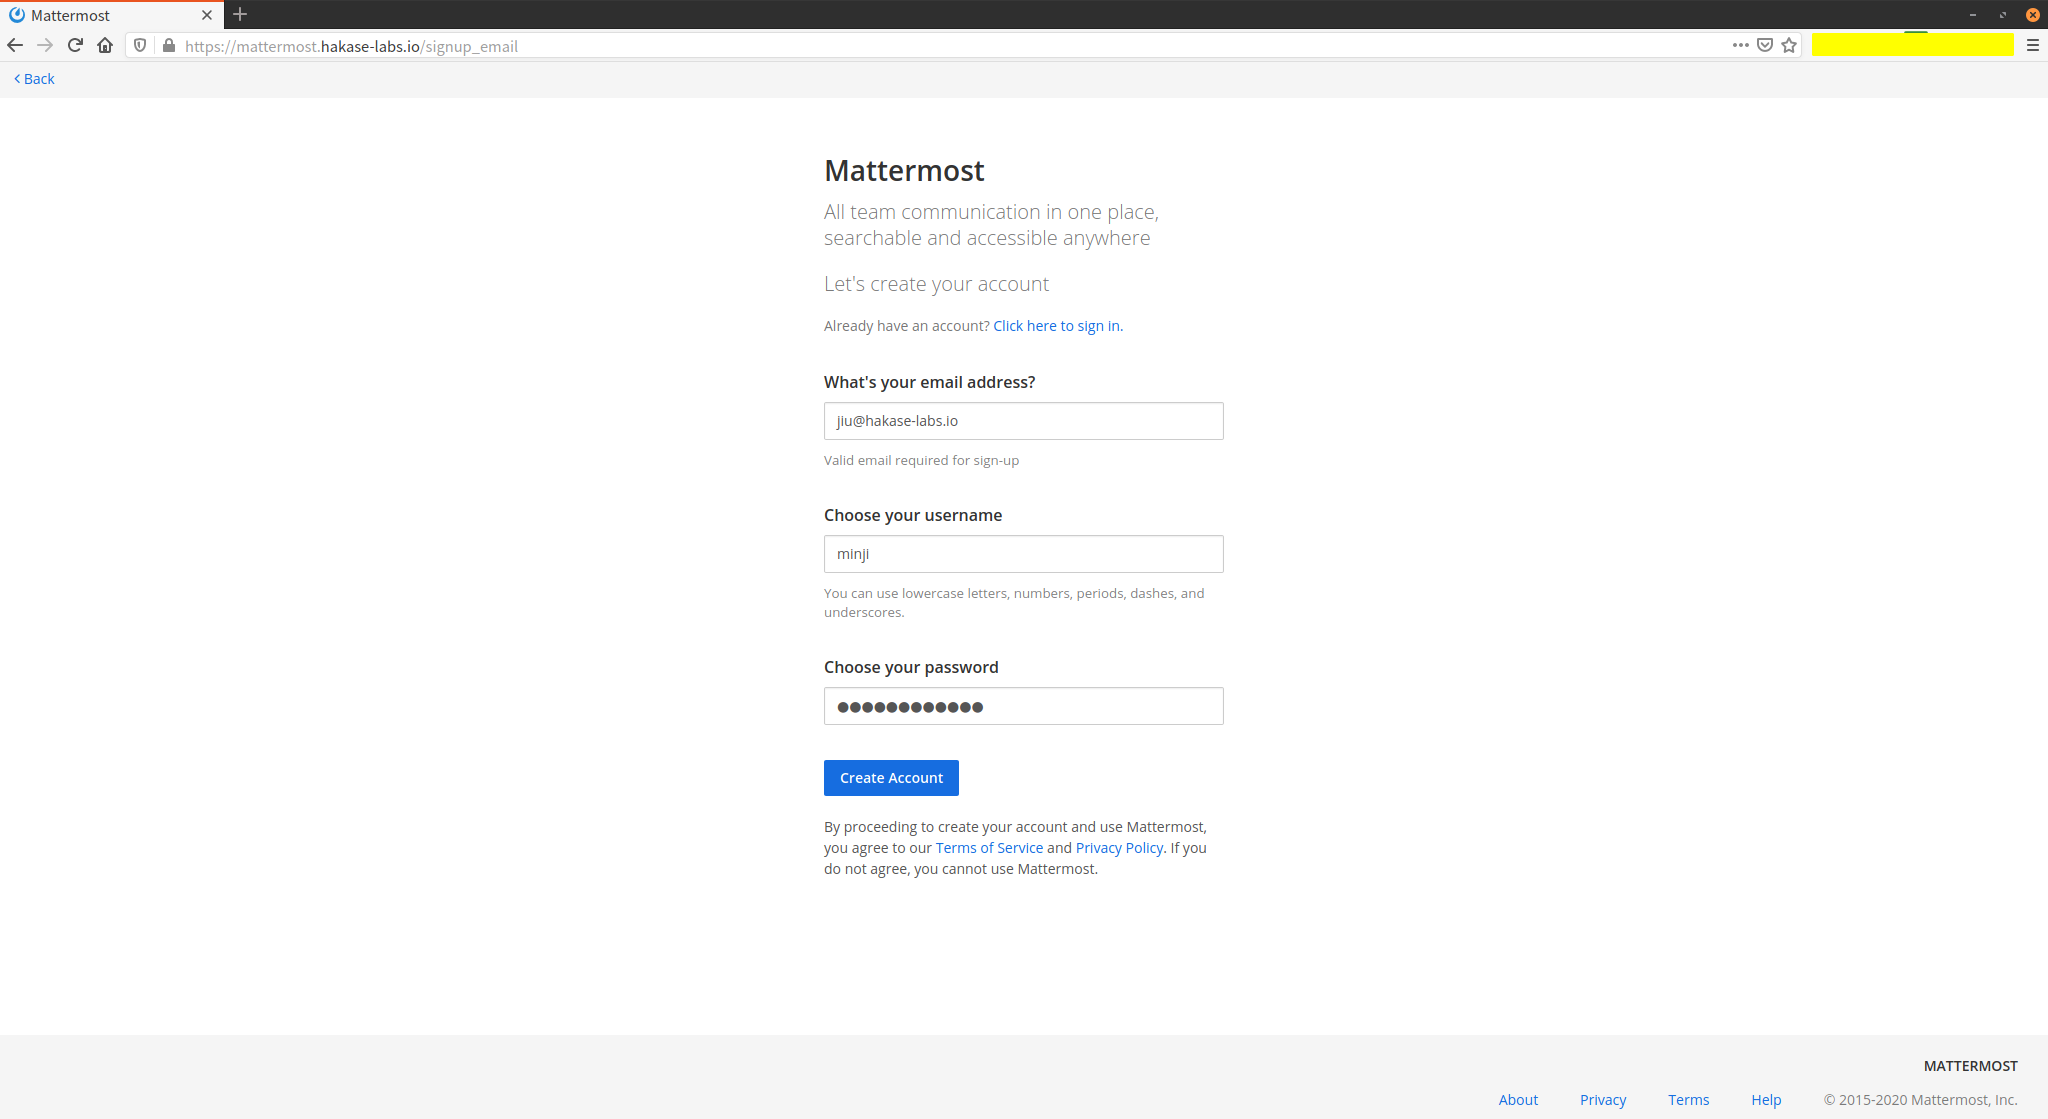Go back with the browser back arrow
The width and height of the screenshot is (2048, 1119).
pyautogui.click(x=15, y=46)
